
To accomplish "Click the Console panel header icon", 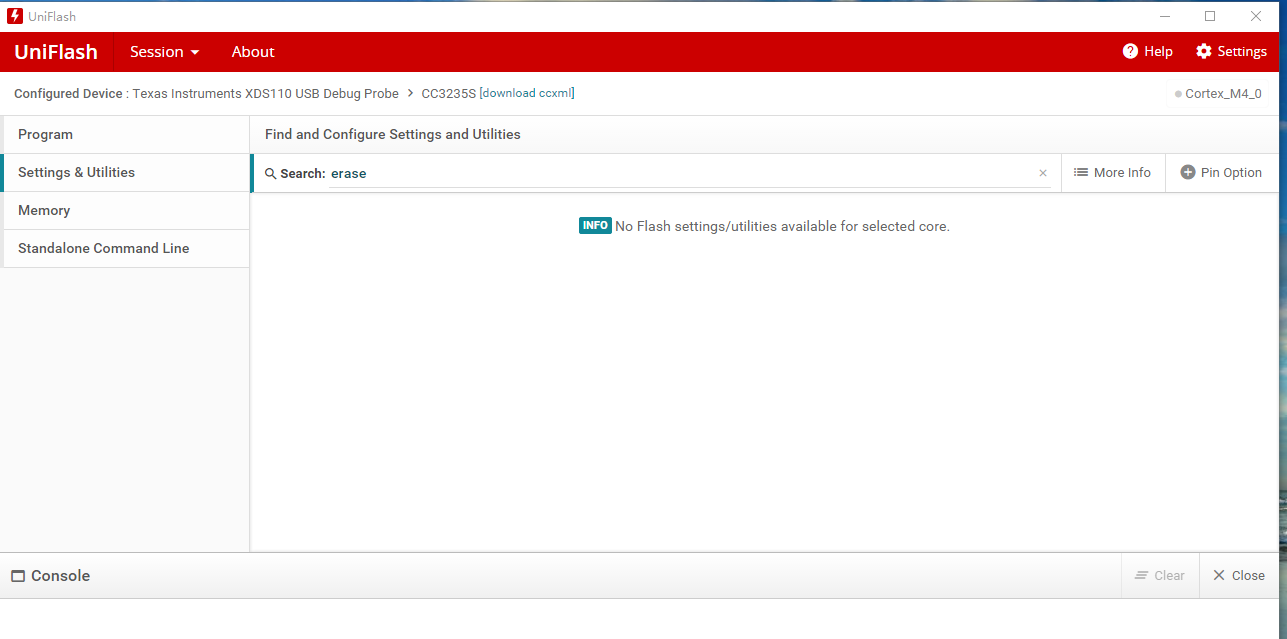I will [x=18, y=576].
